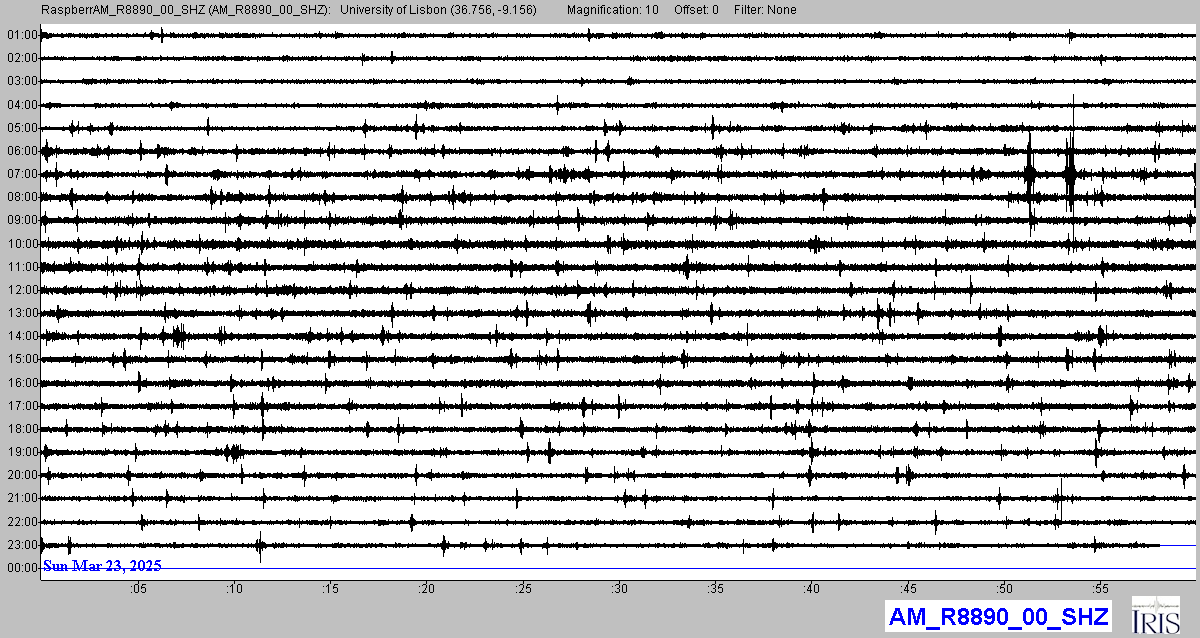Click the :25 minute axis label

[x=523, y=589]
